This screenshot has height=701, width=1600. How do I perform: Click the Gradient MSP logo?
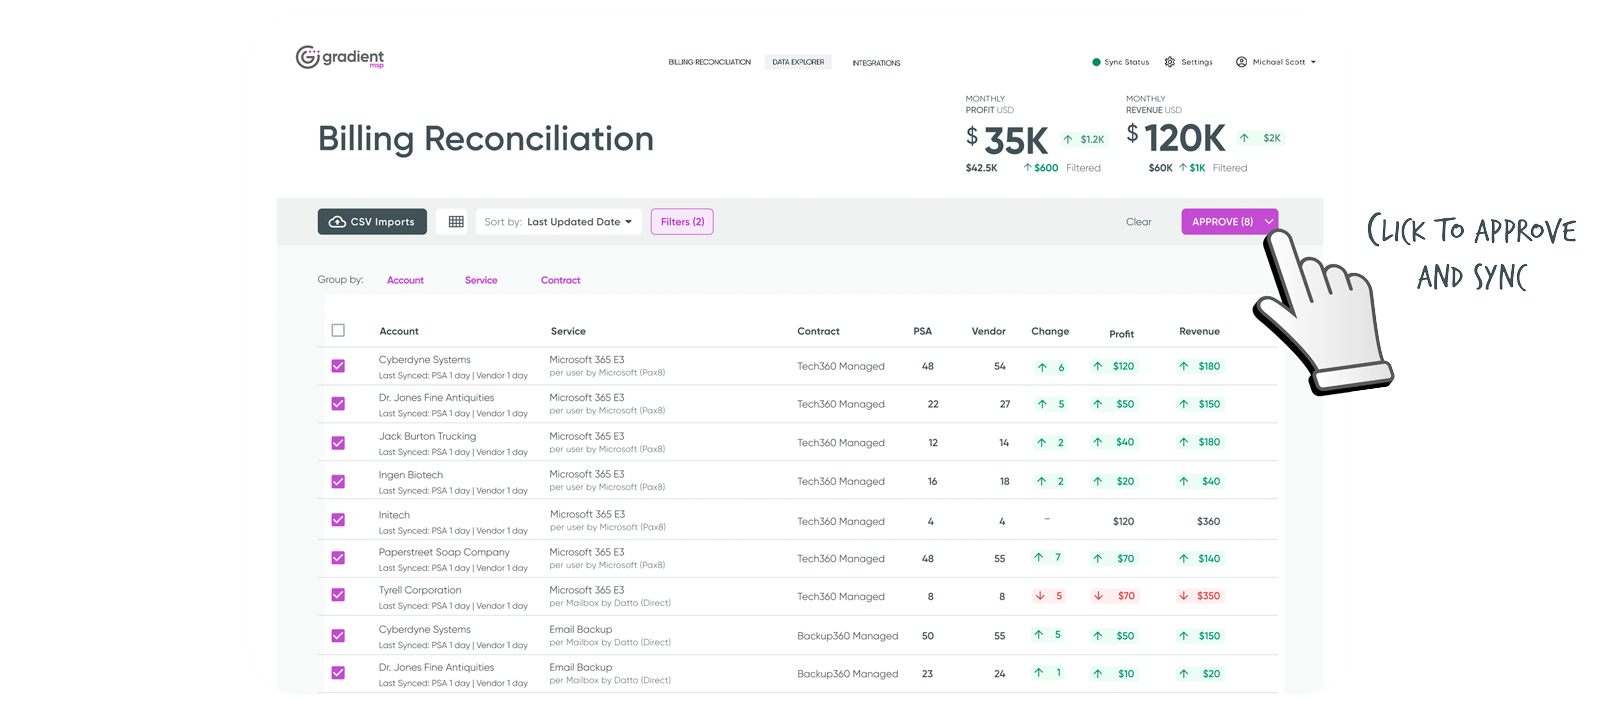339,57
